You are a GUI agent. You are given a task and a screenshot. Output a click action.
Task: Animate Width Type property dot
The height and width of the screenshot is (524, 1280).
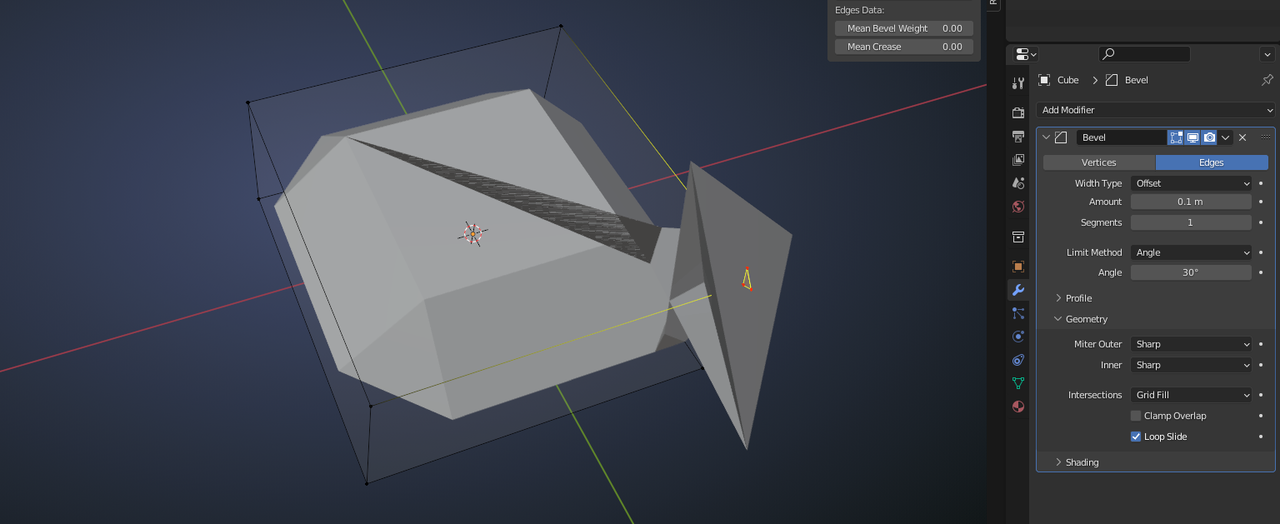(x=1261, y=183)
